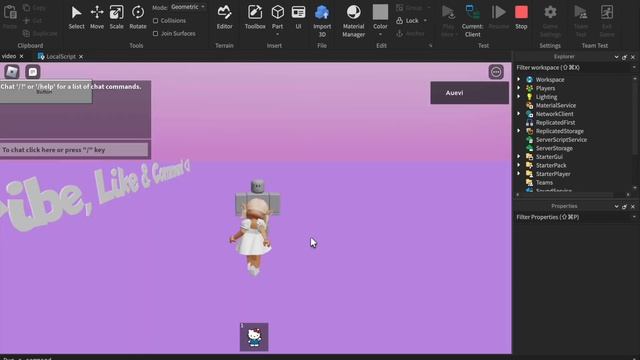
Task: Click the Color swatch in Edit group
Action: point(380,12)
